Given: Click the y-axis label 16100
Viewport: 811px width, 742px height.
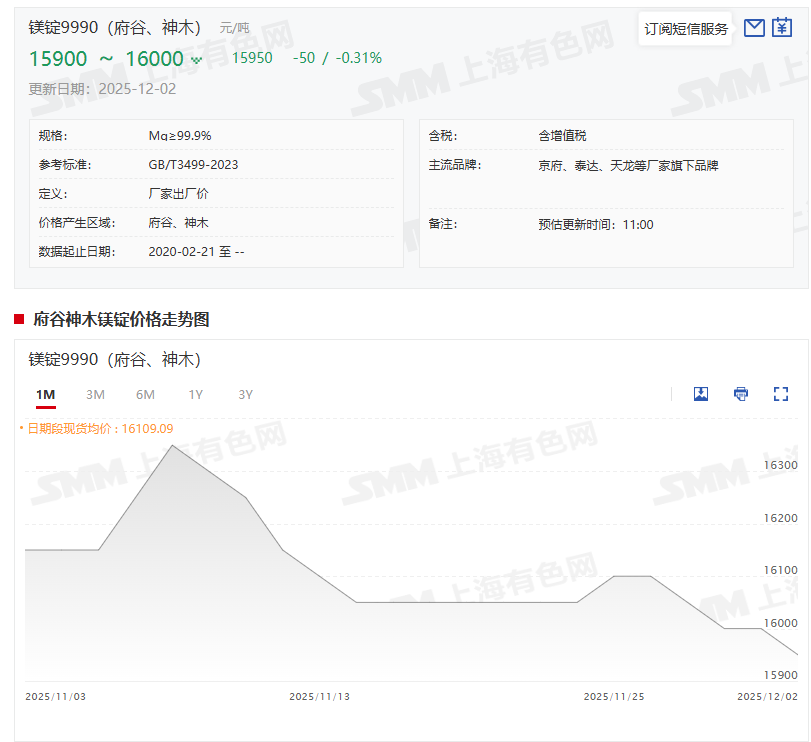Looking at the screenshot, I should pos(781,570).
